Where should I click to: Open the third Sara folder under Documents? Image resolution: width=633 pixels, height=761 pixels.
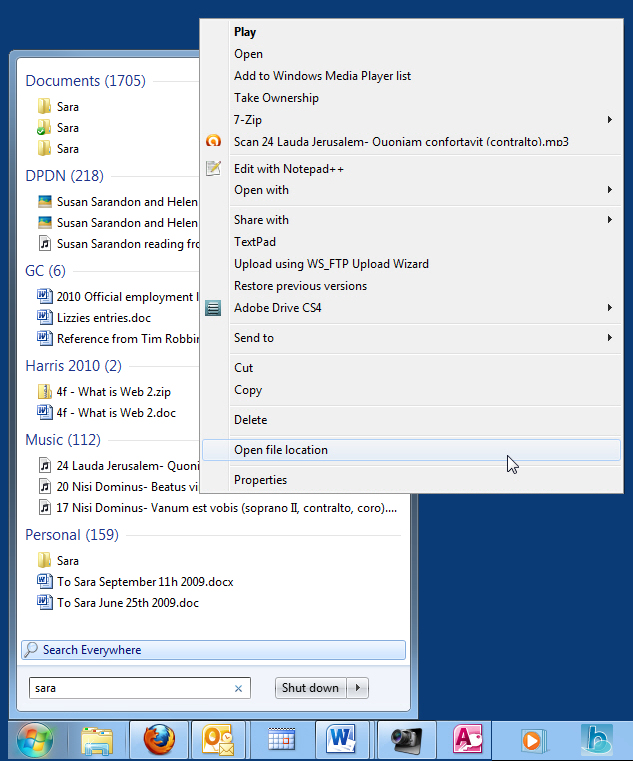[58, 149]
